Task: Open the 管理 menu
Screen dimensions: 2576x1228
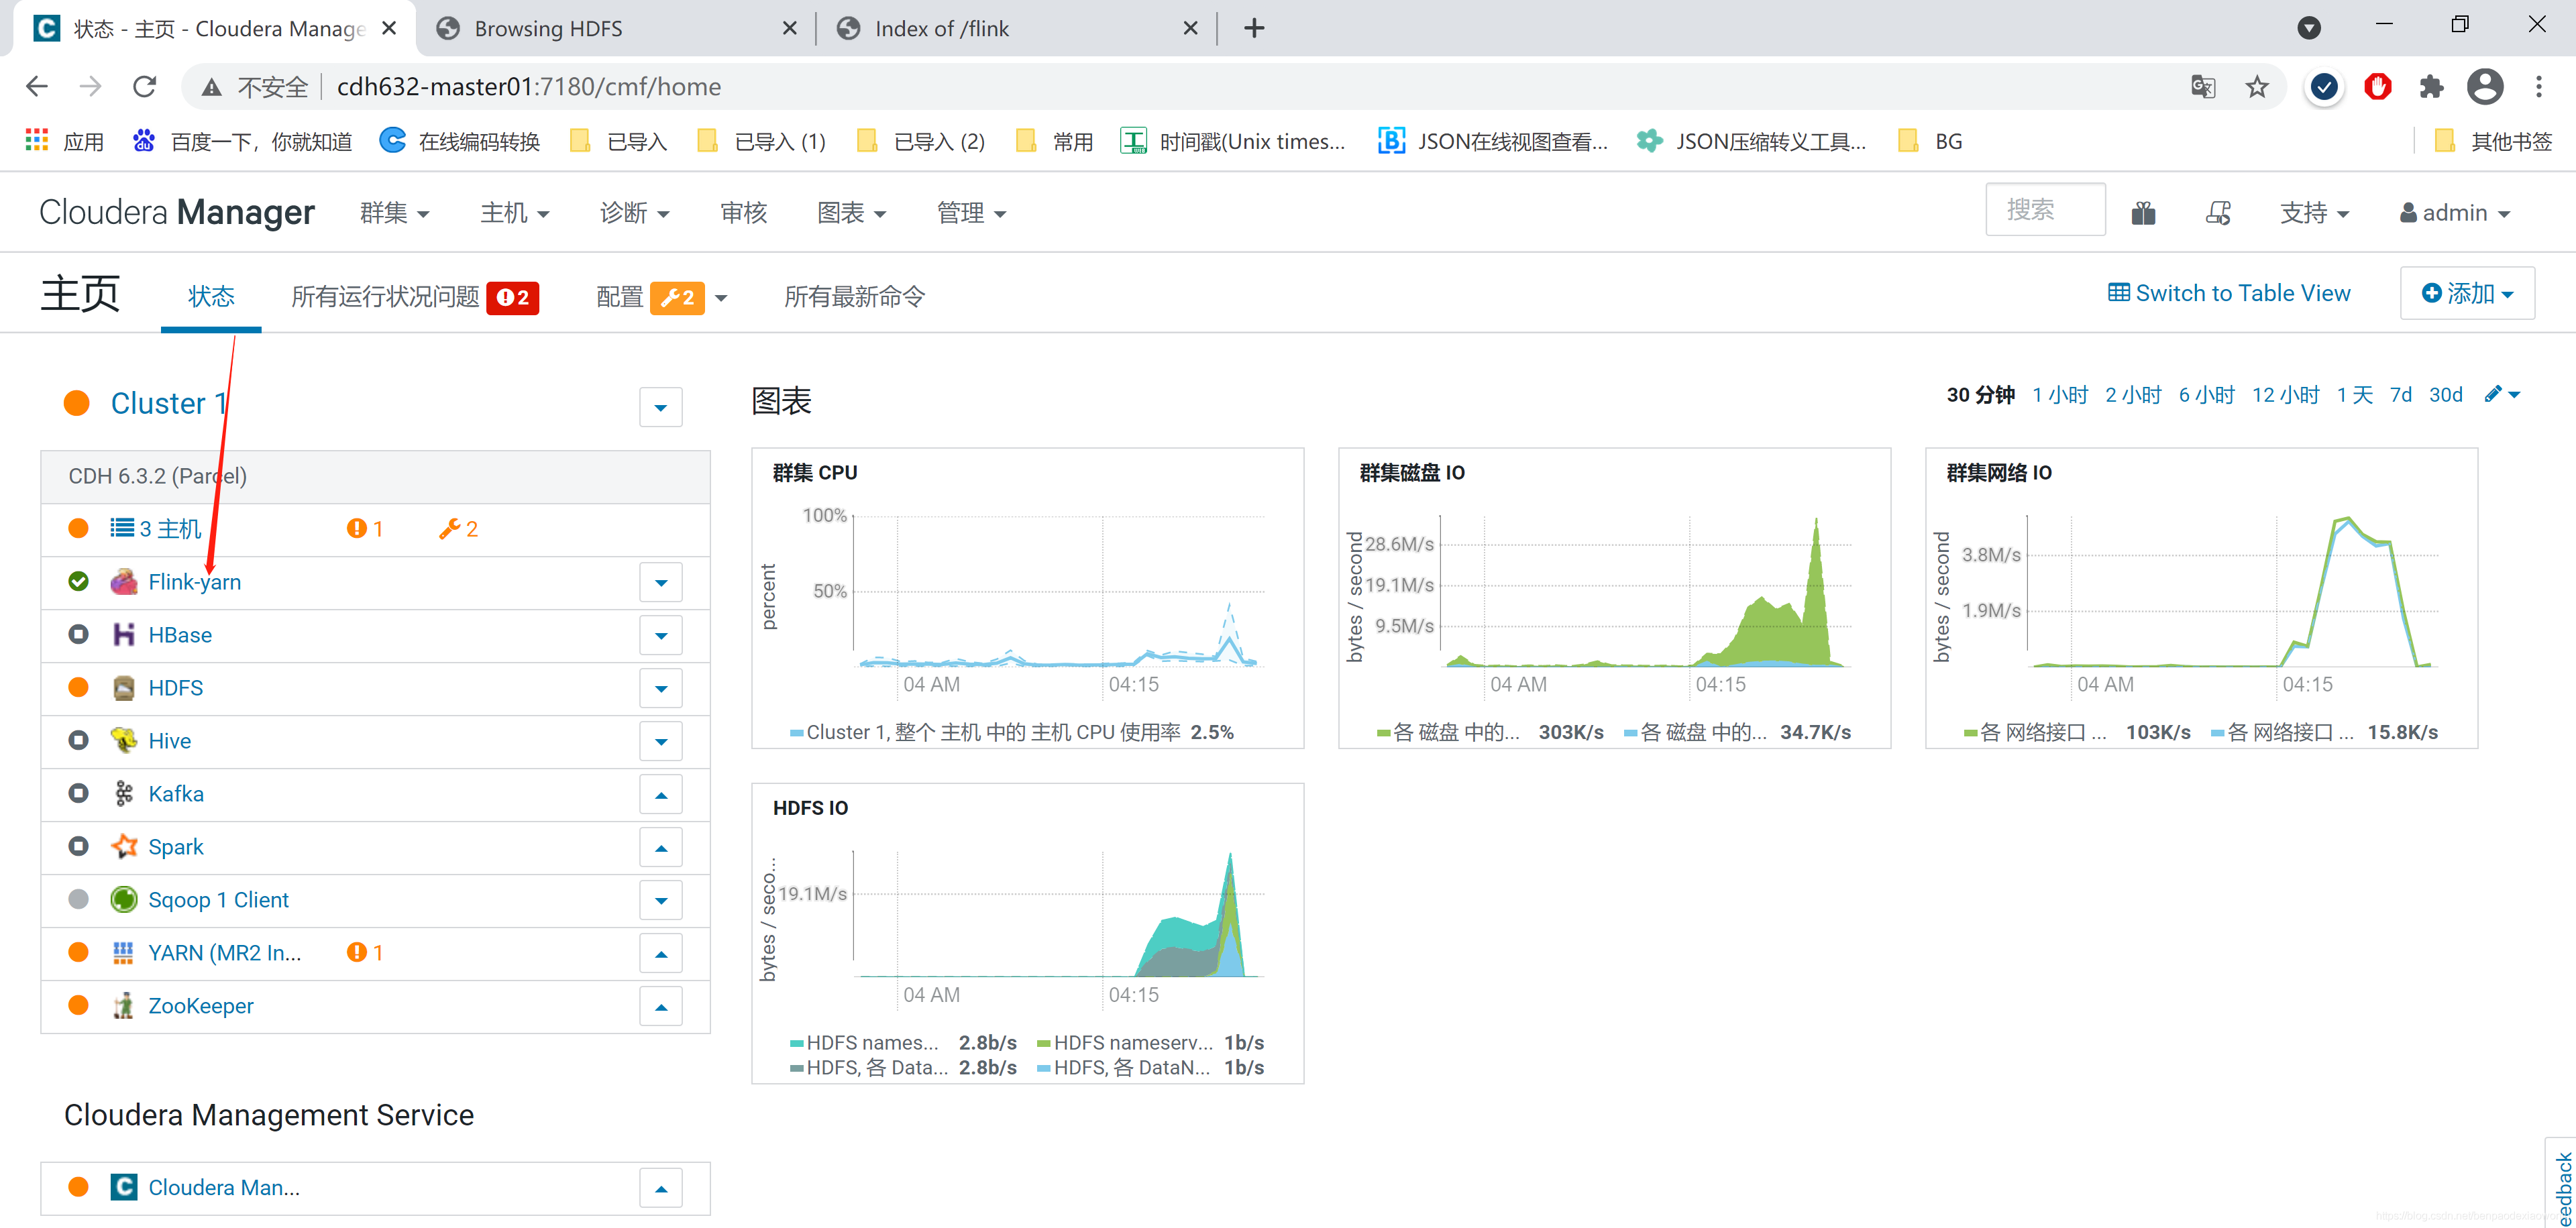Action: 971,213
